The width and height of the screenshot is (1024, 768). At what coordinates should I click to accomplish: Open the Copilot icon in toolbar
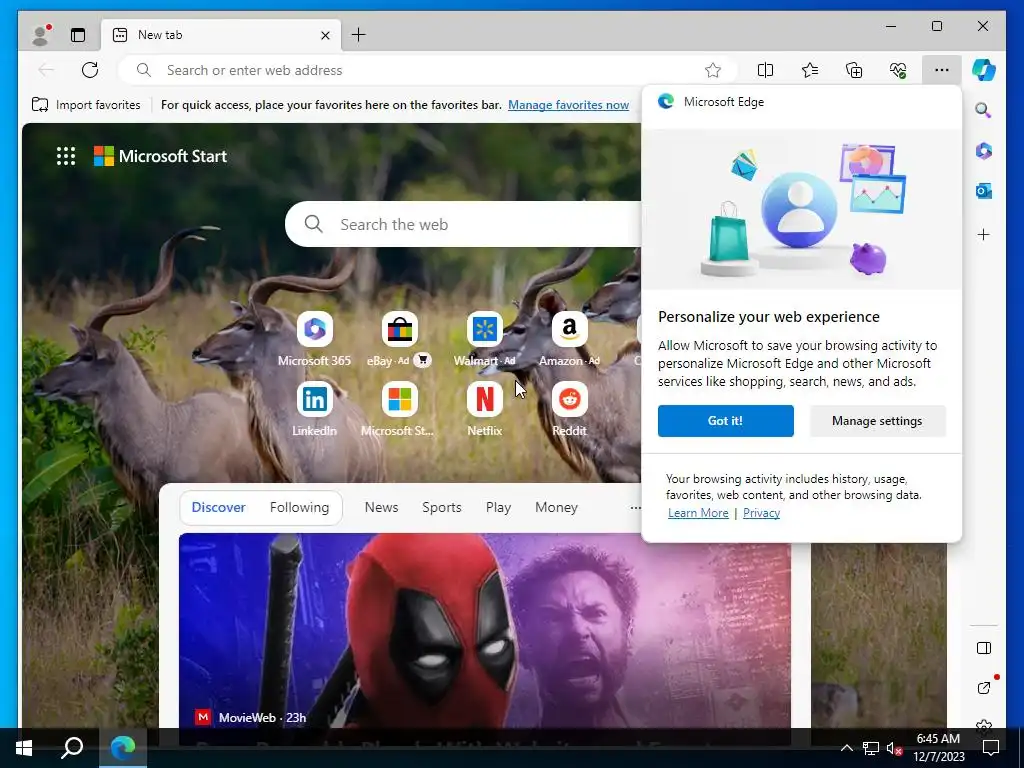pos(984,70)
